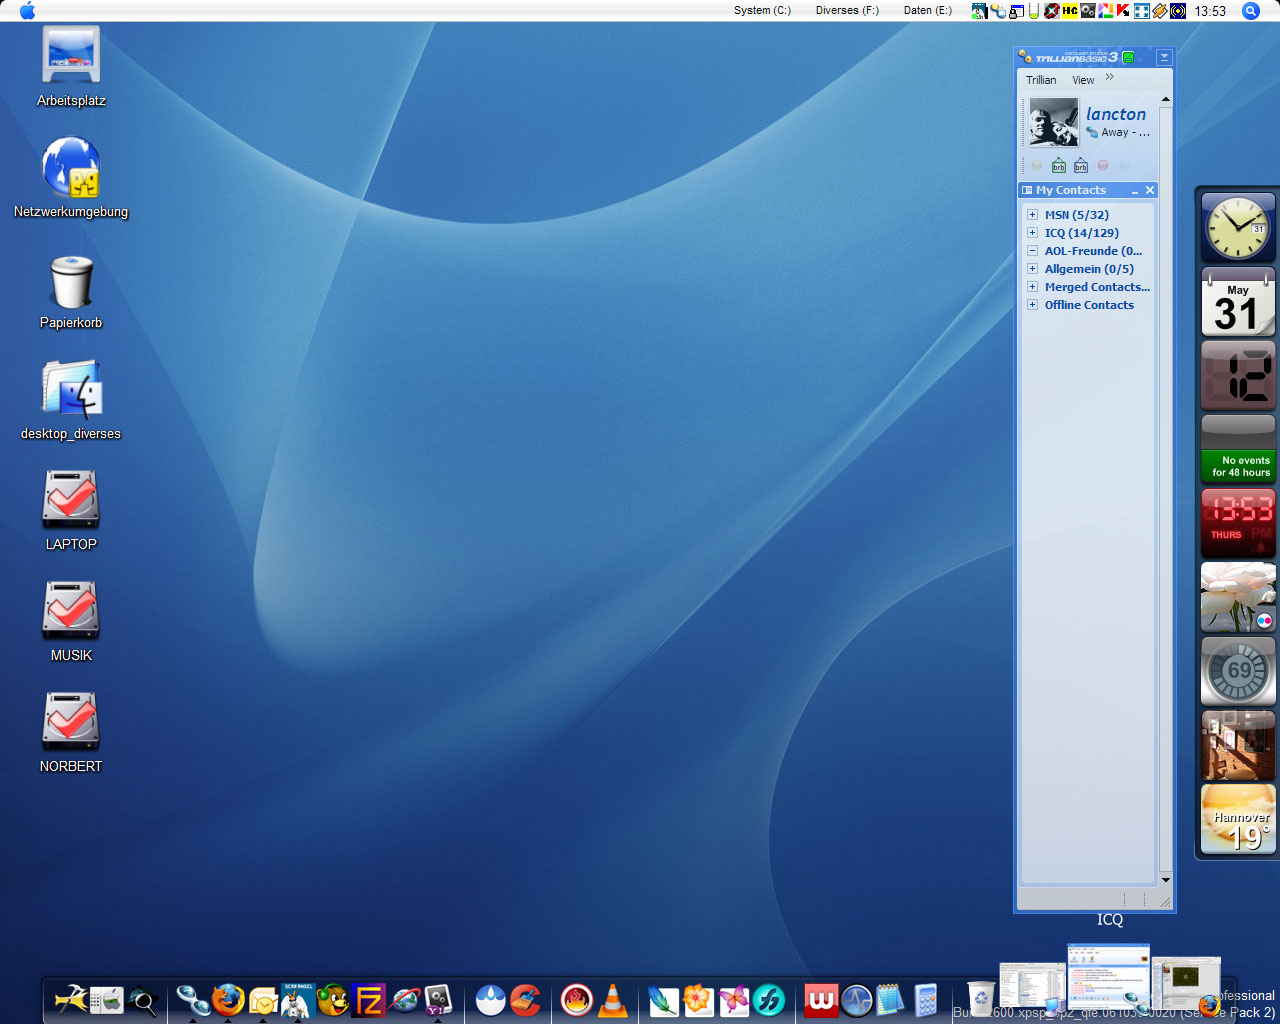Launch FileZilla from the dock

click(x=369, y=1000)
